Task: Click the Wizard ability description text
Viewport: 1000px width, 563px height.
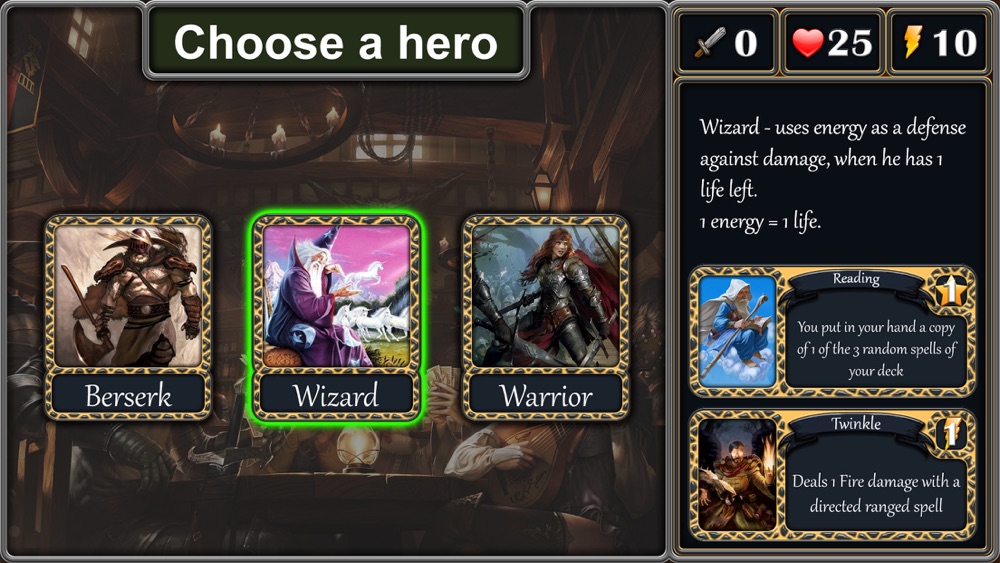Action: tap(832, 174)
